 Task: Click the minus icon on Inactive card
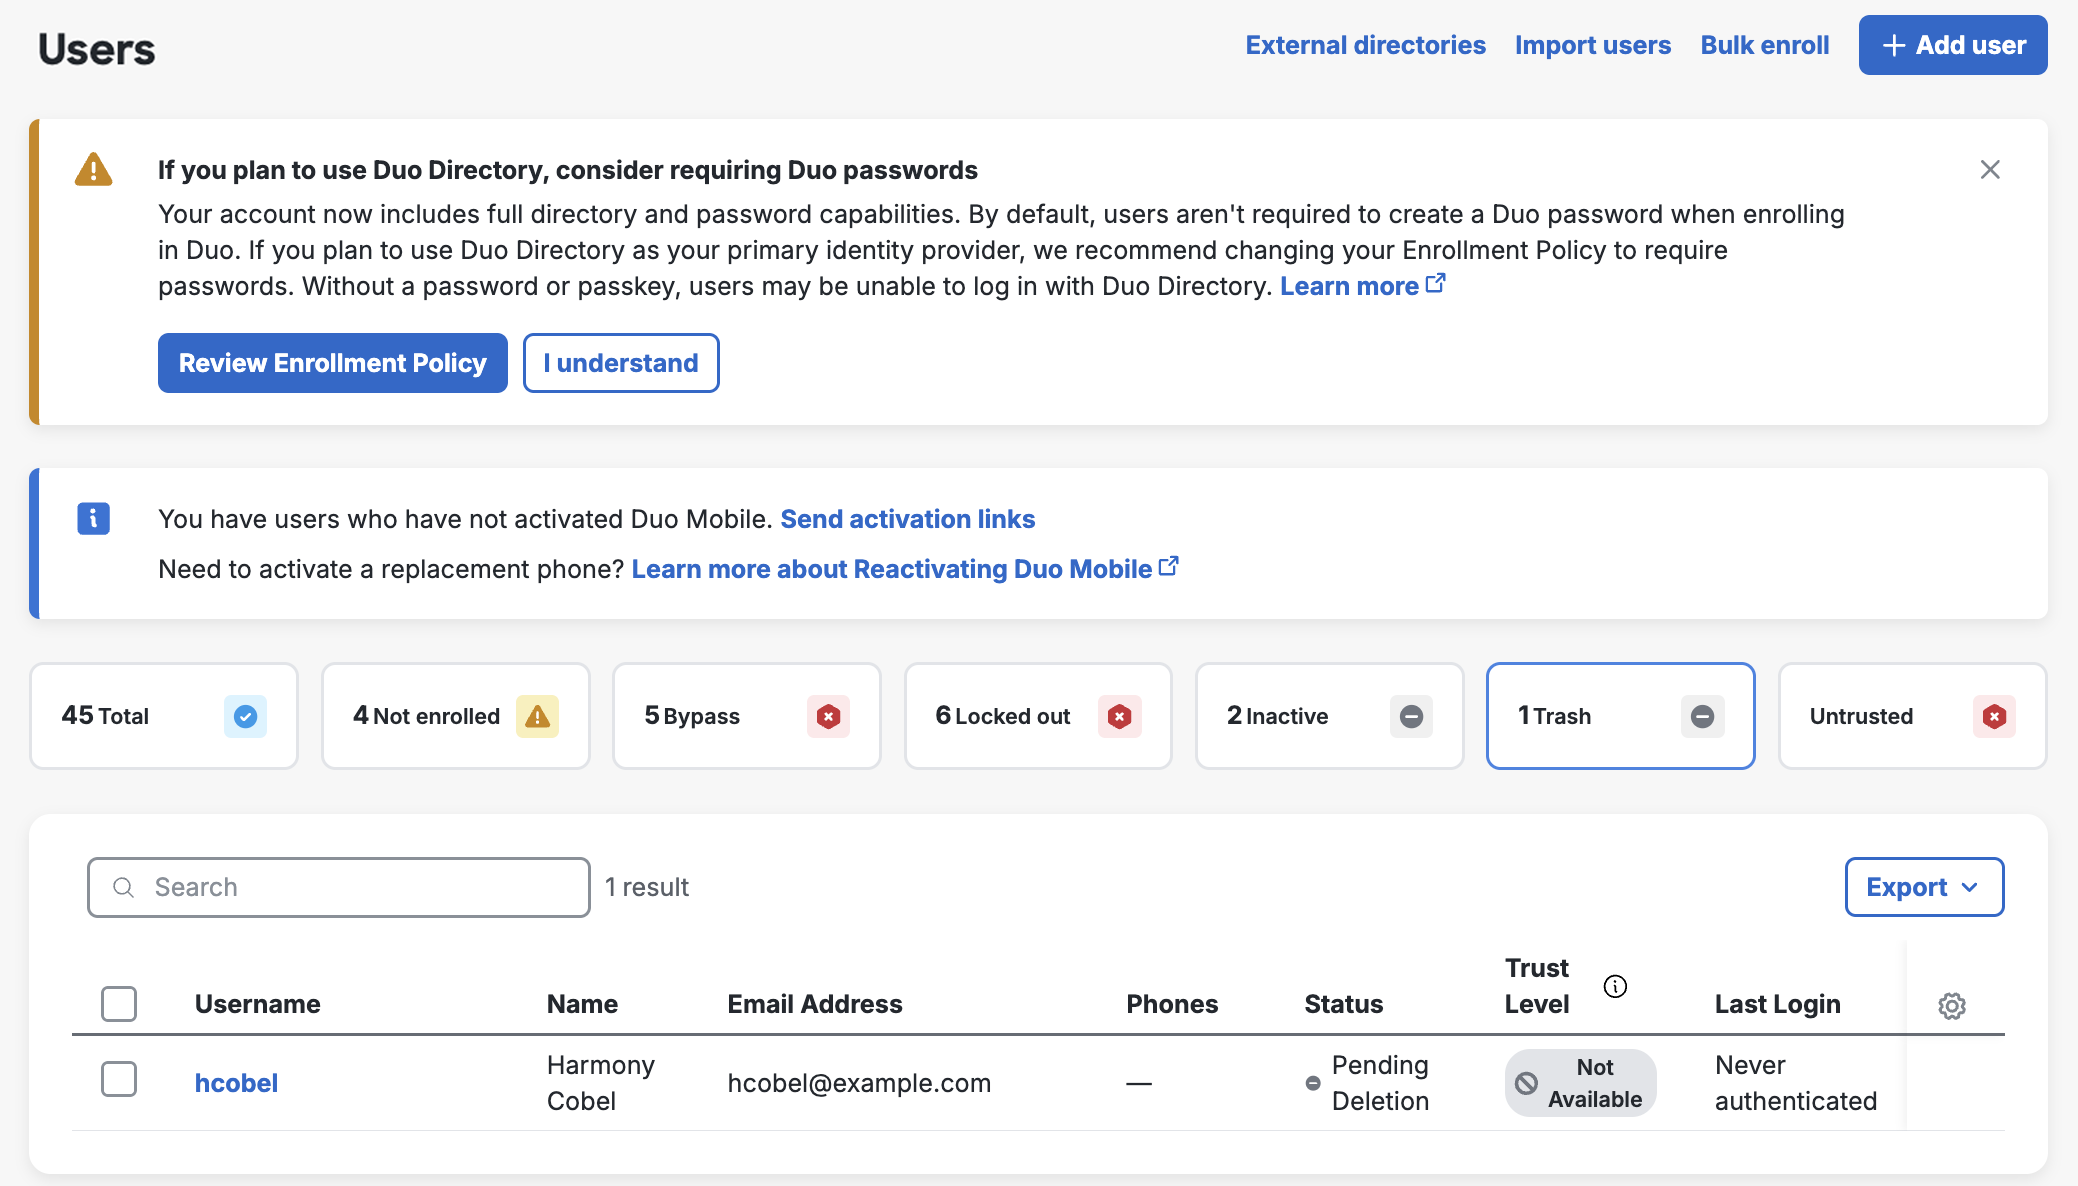(1411, 716)
